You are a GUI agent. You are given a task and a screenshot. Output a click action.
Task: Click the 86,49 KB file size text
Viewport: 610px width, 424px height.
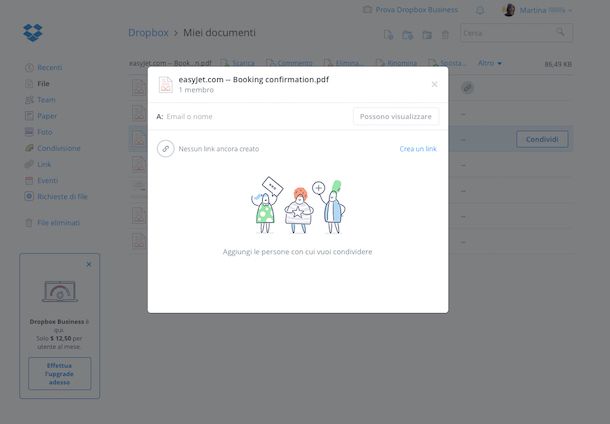point(558,64)
